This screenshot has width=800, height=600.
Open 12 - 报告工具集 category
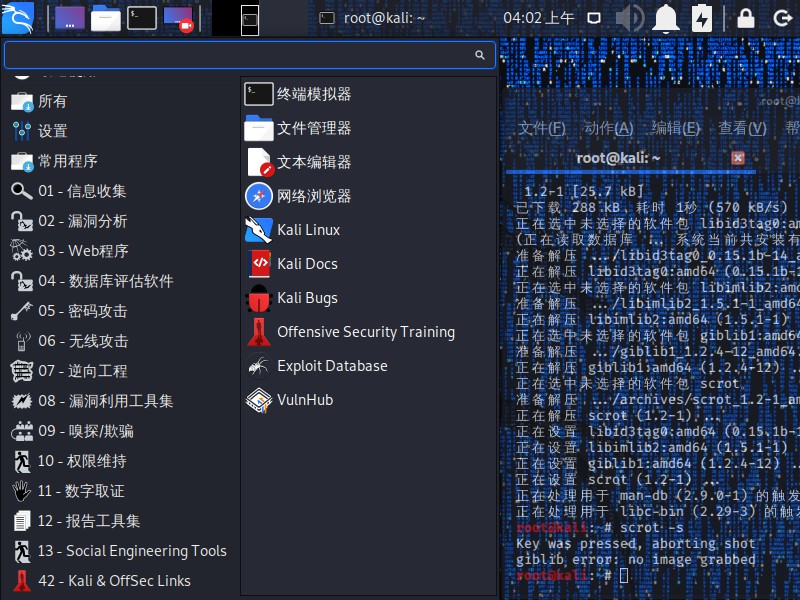[120, 521]
